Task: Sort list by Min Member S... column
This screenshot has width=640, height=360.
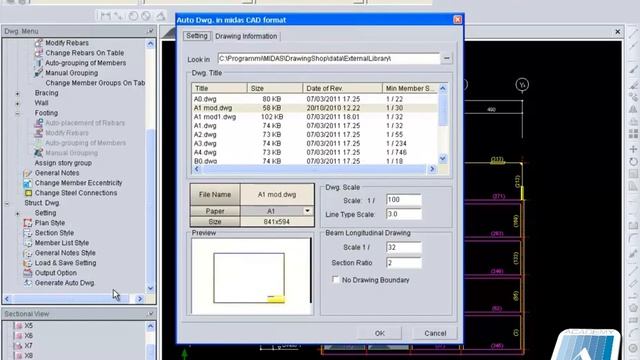Action: [410, 88]
